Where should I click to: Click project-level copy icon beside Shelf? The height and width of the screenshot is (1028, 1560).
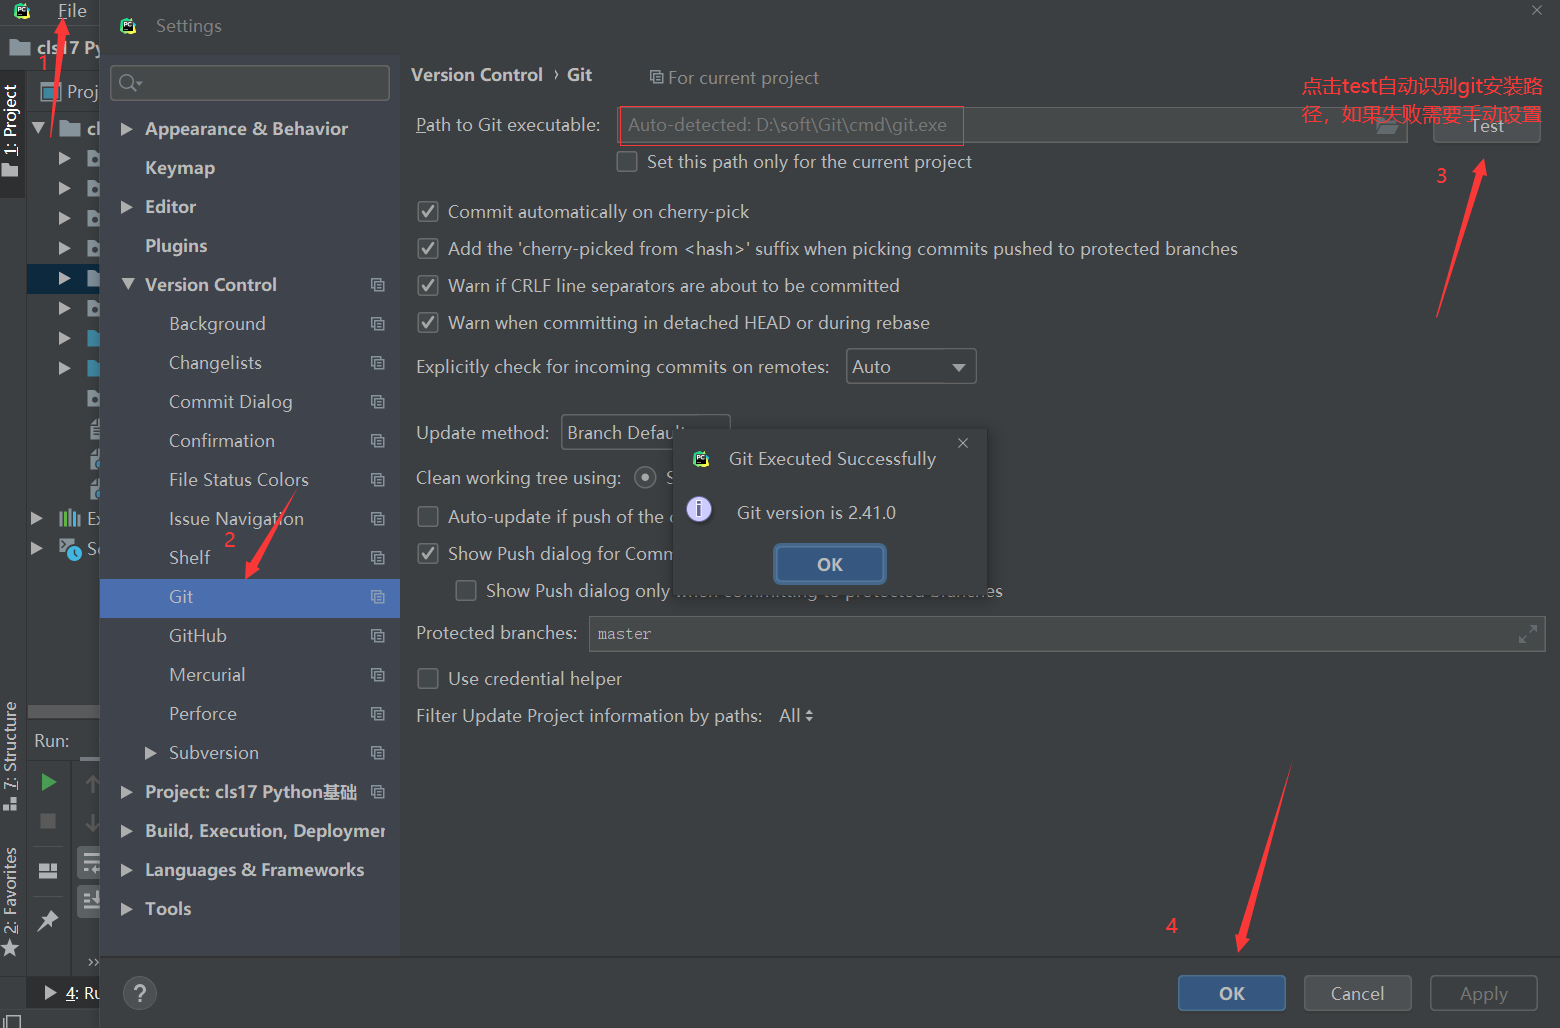pyautogui.click(x=377, y=558)
